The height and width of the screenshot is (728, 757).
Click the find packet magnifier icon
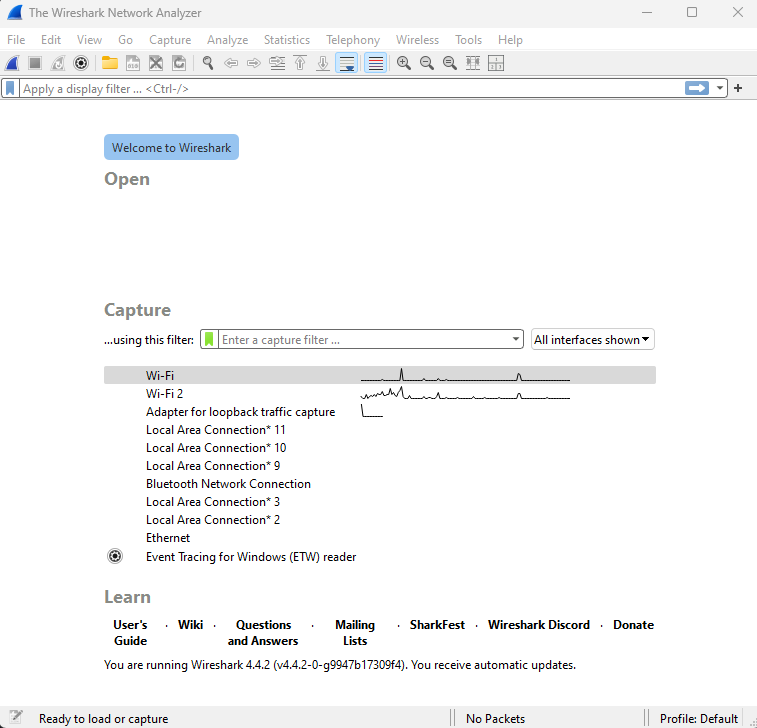[x=208, y=63]
